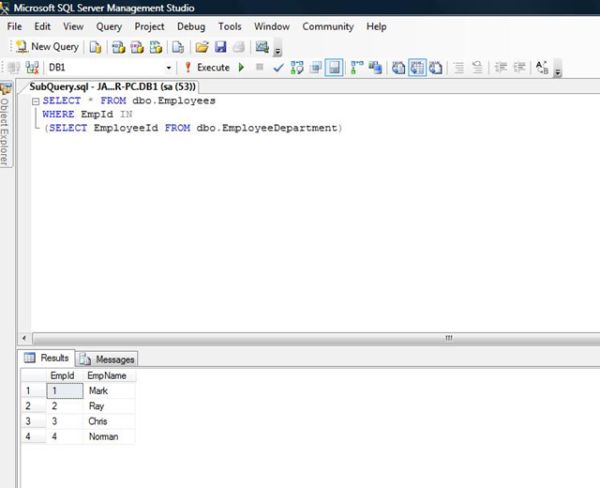Open the Activity Monitor icon

[x=262, y=47]
